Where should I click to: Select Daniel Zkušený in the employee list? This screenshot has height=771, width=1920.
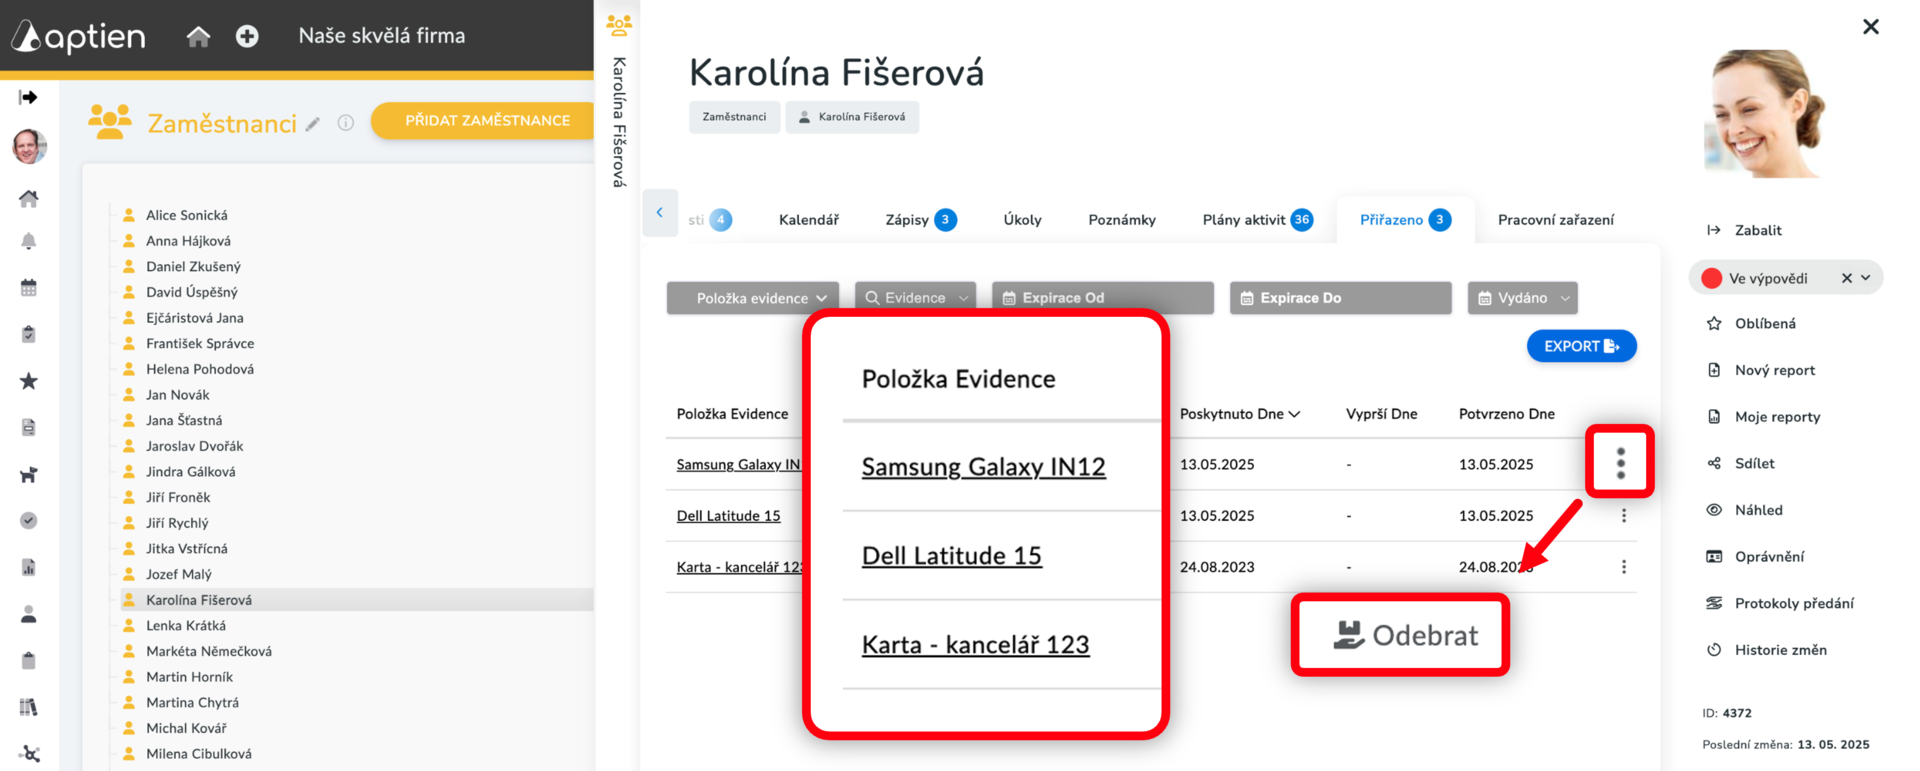point(193,267)
